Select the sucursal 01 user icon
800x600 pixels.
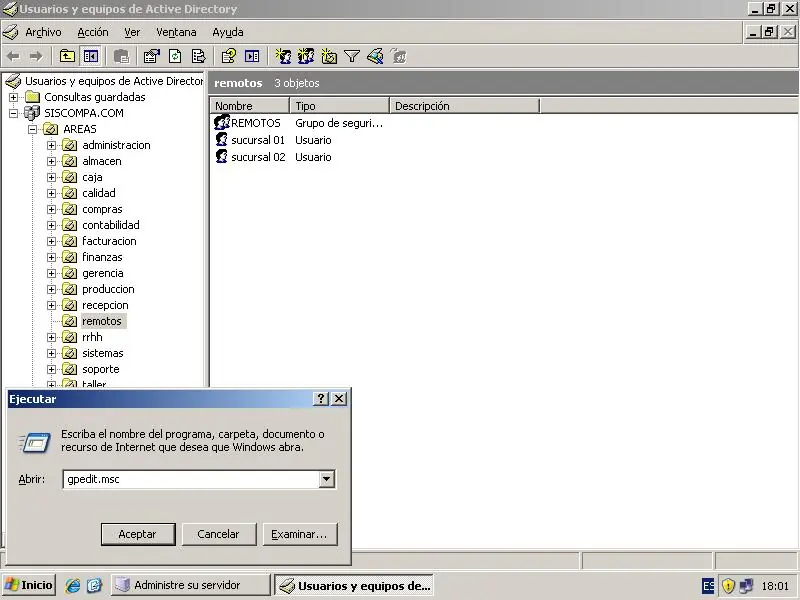pyautogui.click(x=221, y=140)
